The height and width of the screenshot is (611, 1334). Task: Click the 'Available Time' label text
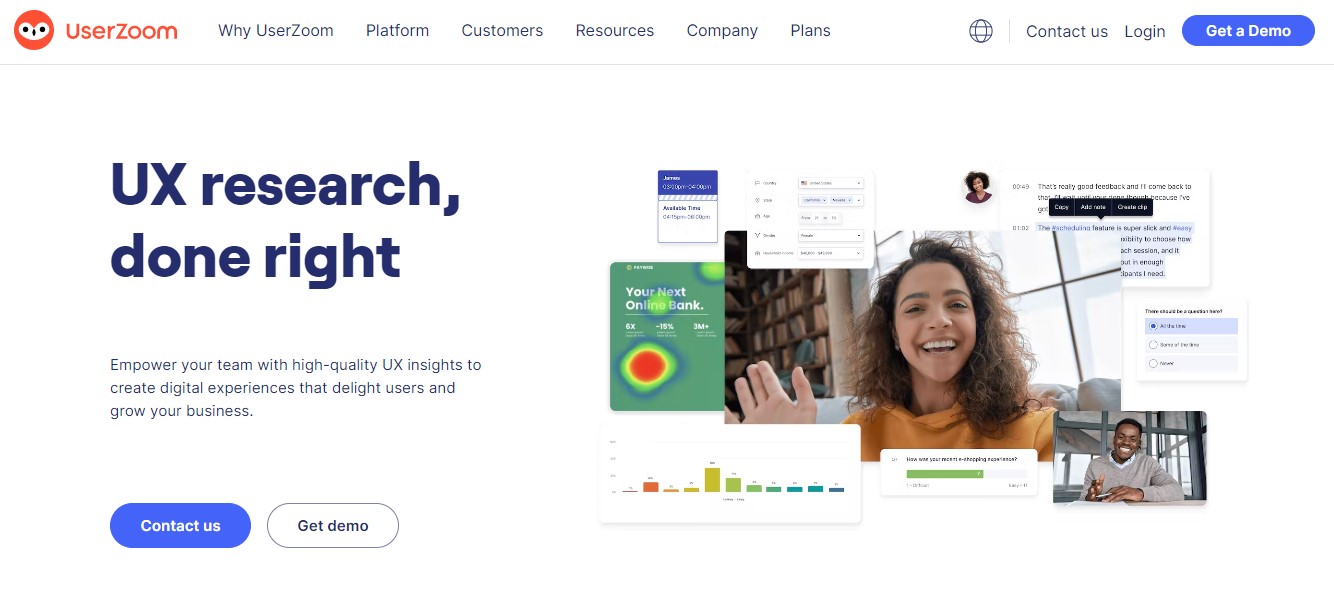(681, 208)
